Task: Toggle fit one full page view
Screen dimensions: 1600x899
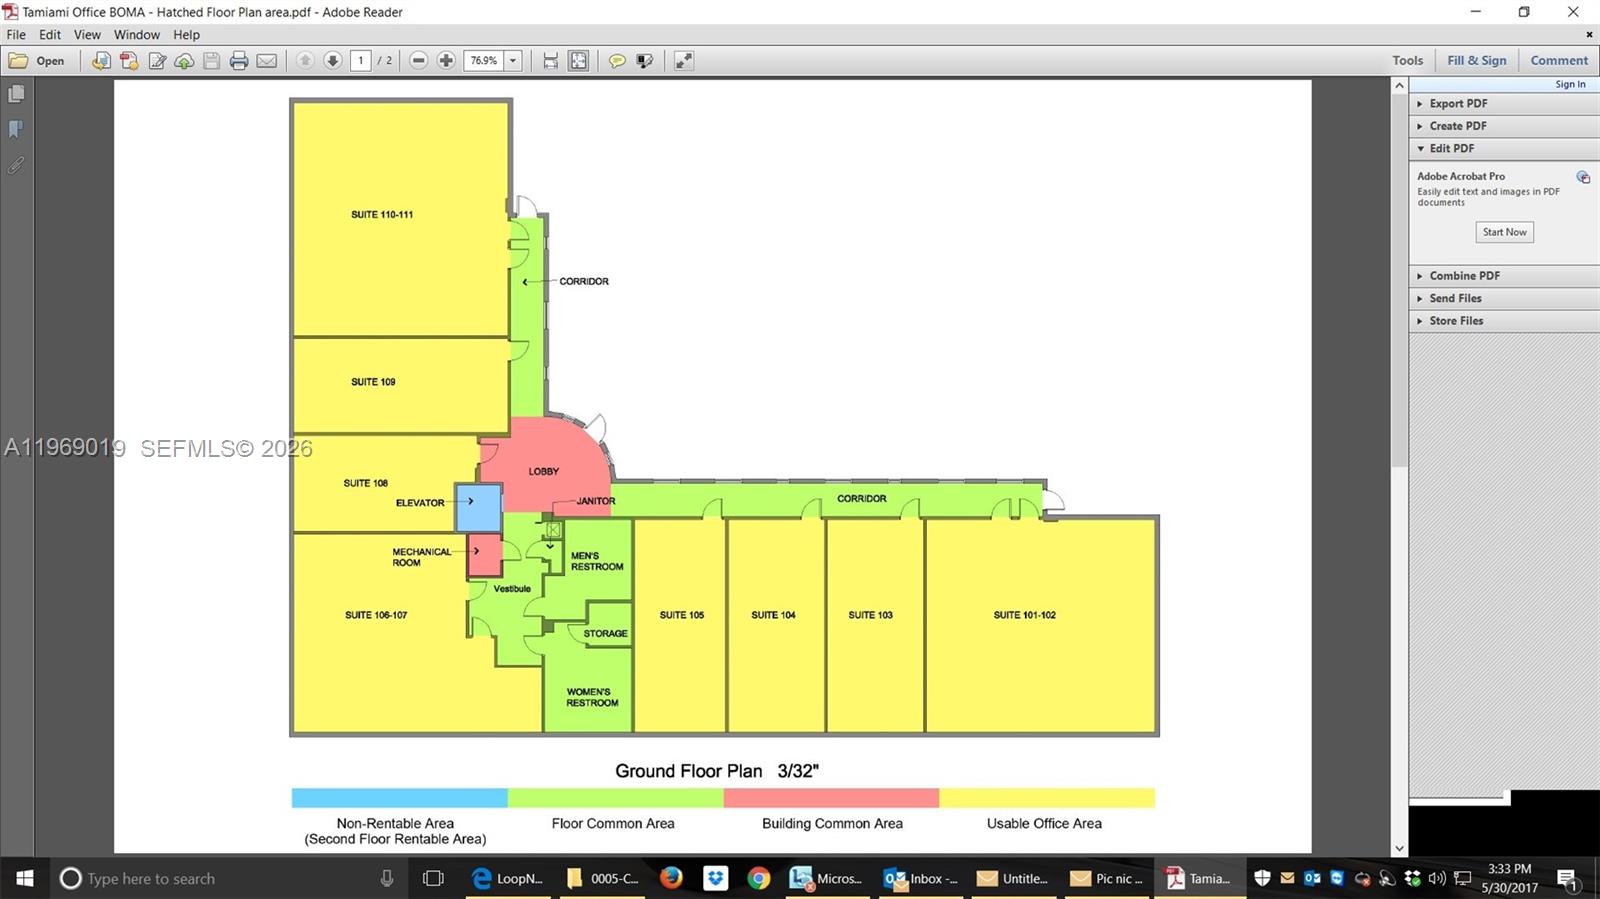Action: point(579,61)
